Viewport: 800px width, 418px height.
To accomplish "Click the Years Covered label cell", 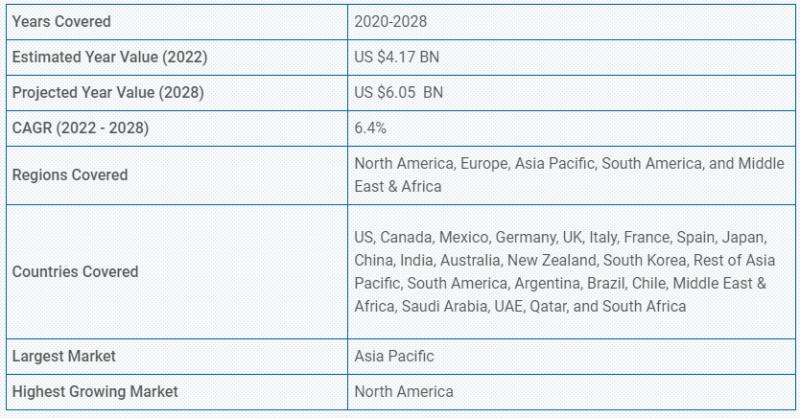I will 177,21.
